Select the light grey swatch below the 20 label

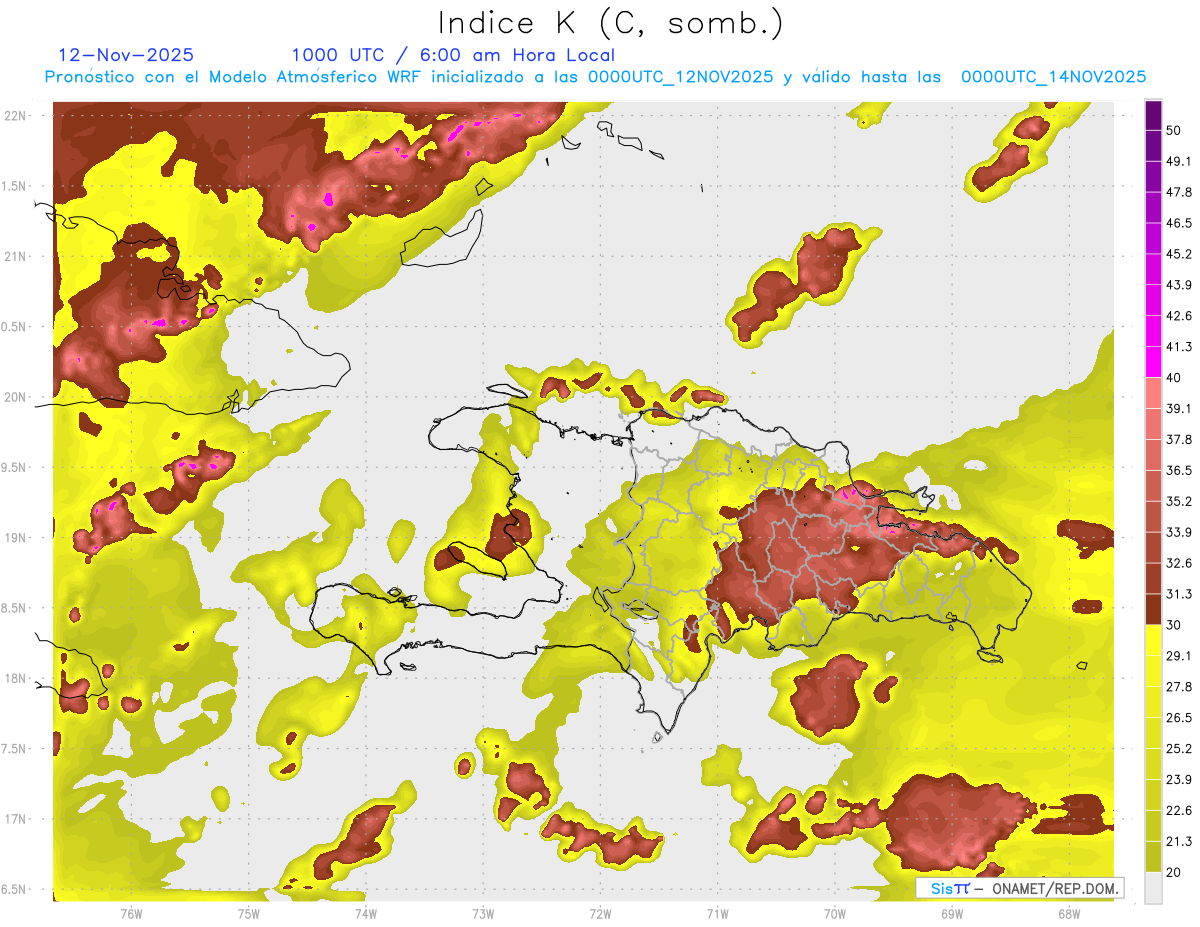click(1153, 887)
